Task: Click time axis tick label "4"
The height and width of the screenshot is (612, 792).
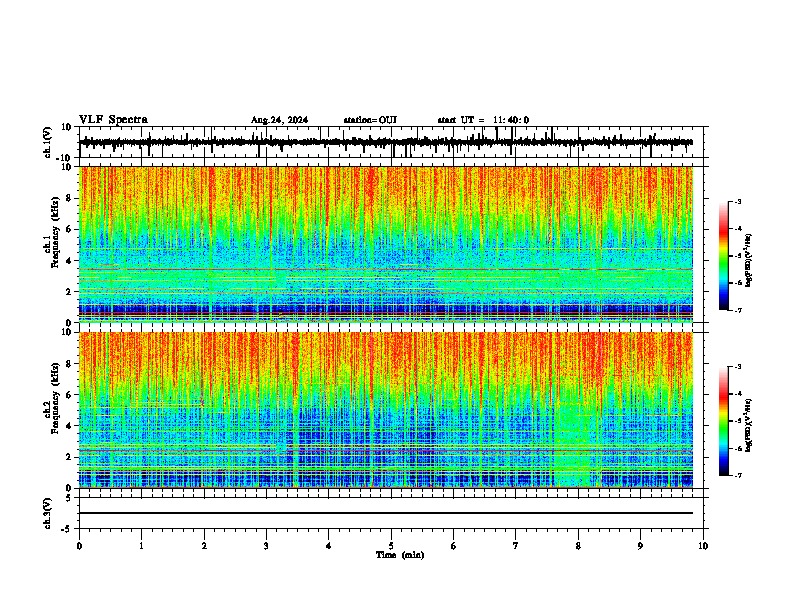Action: tap(329, 546)
